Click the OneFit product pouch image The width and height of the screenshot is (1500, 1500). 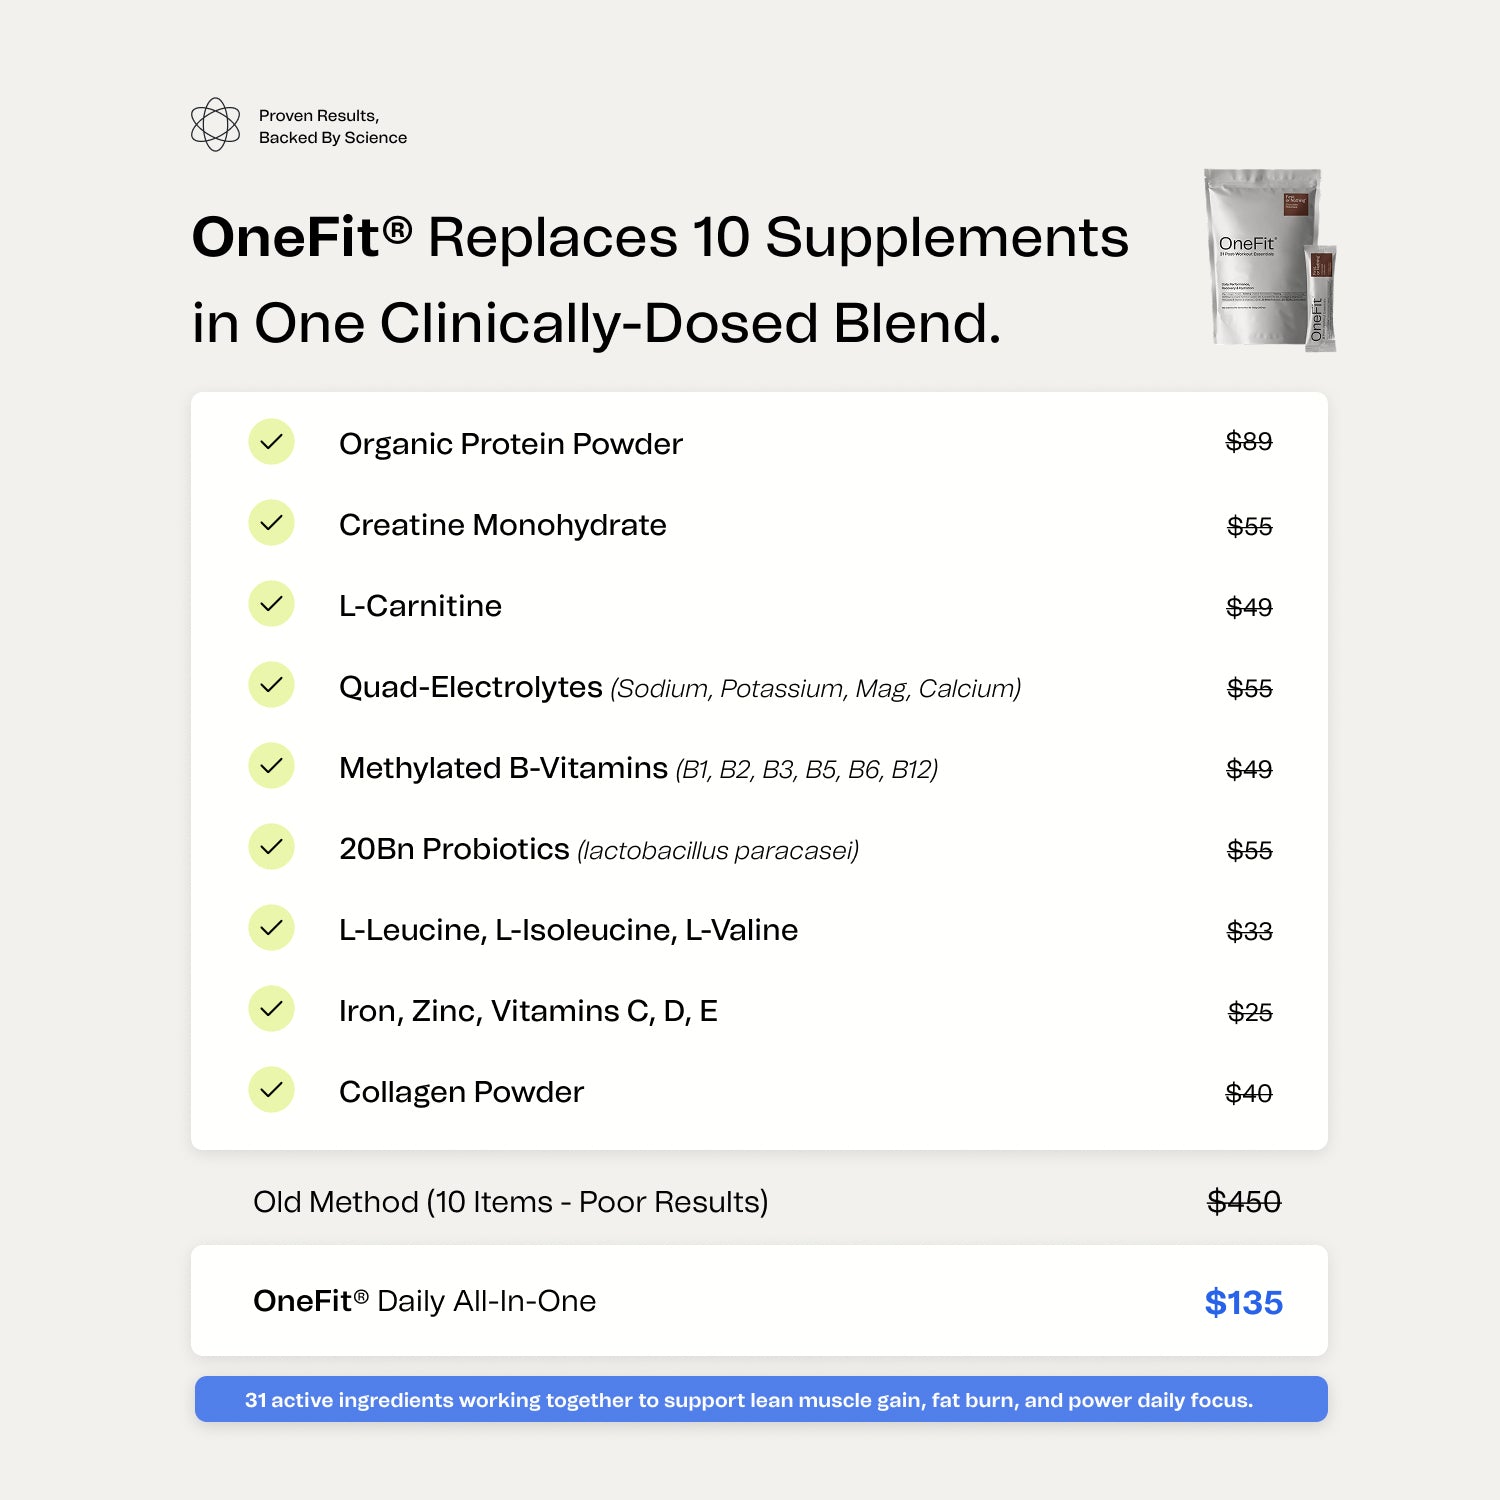pyautogui.click(x=1268, y=260)
